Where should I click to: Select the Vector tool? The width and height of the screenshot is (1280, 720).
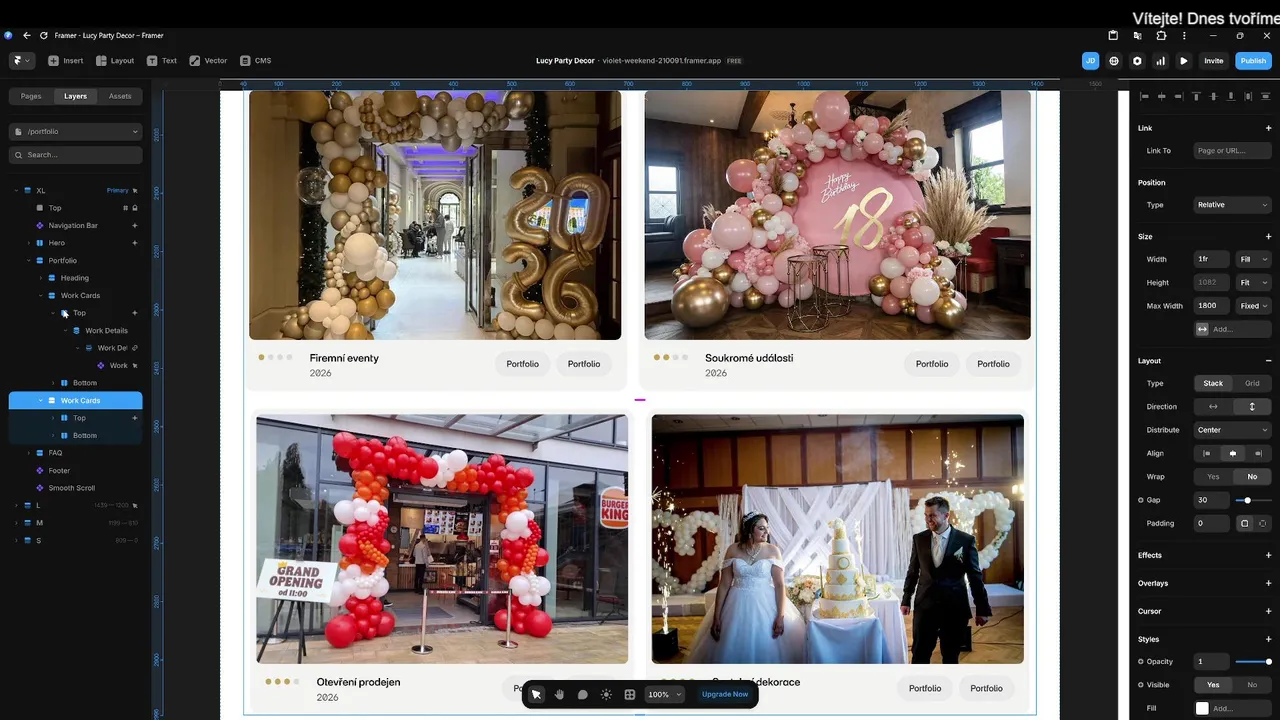[208, 61]
